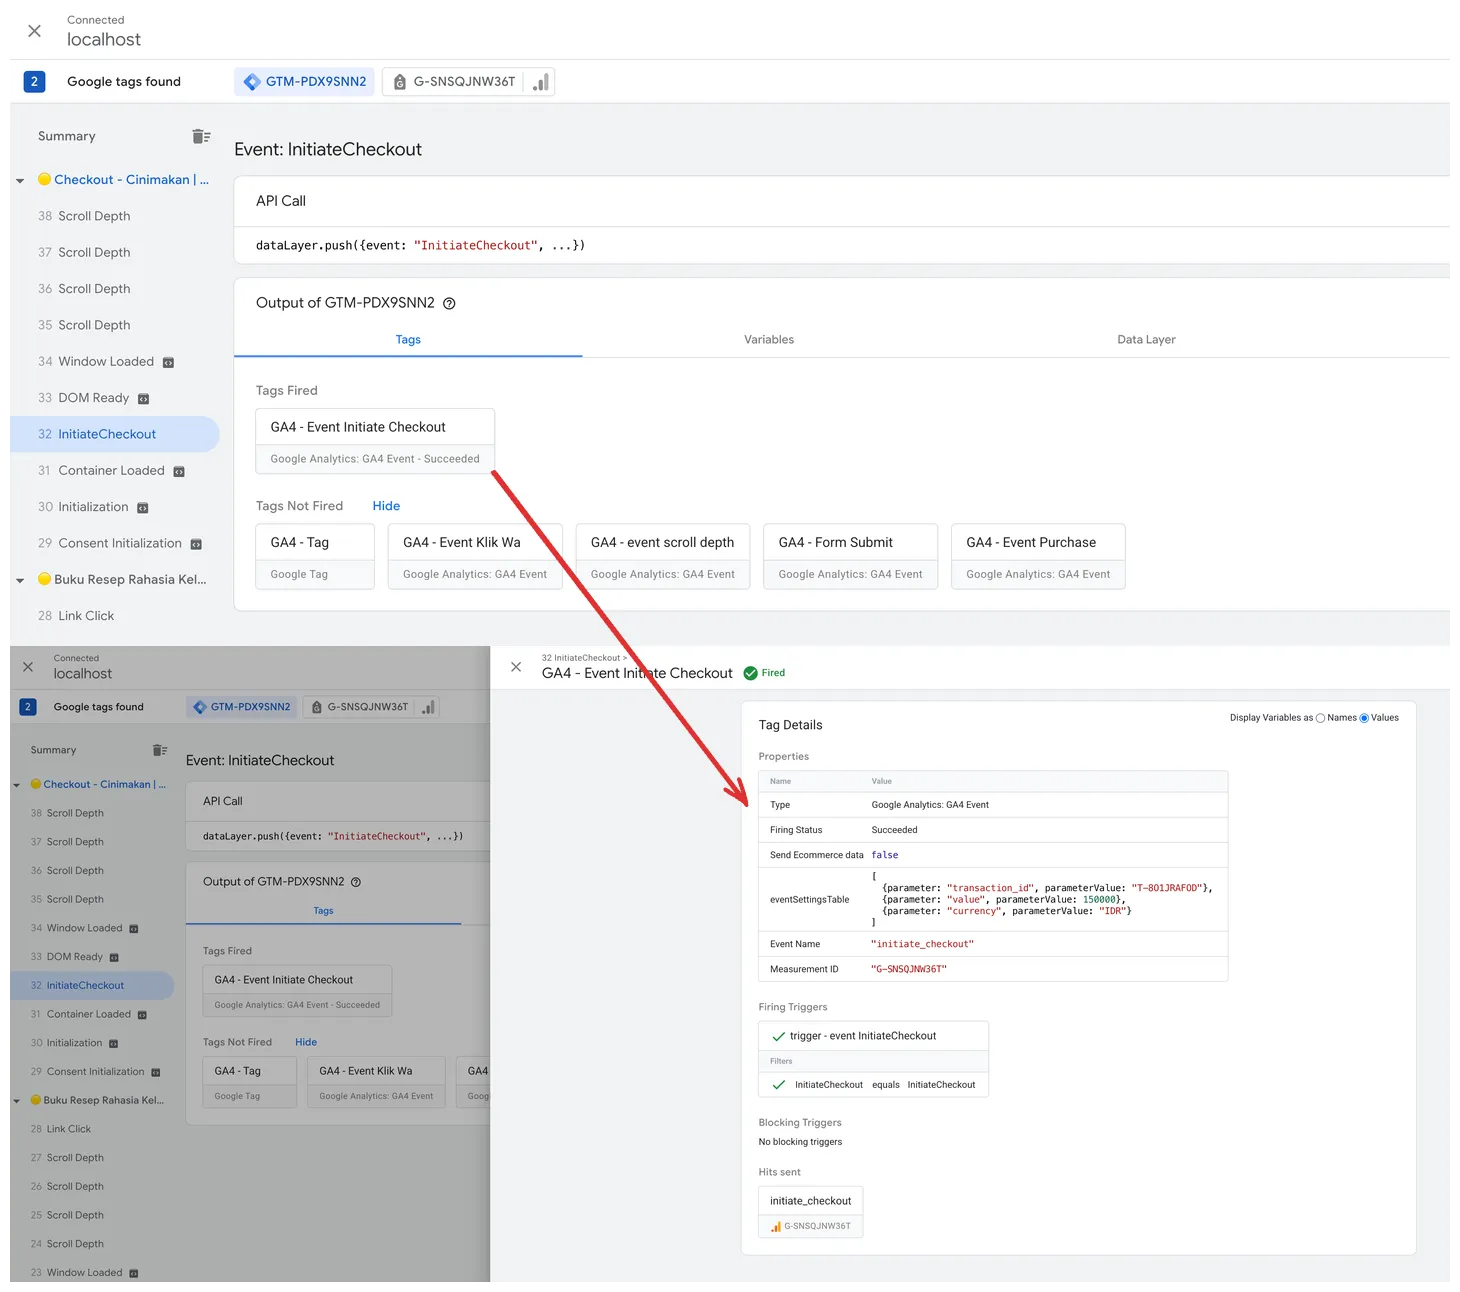Open the trigger - event InitiateCheckout firing trigger
The height and width of the screenshot is (1292, 1460).
(x=874, y=1037)
